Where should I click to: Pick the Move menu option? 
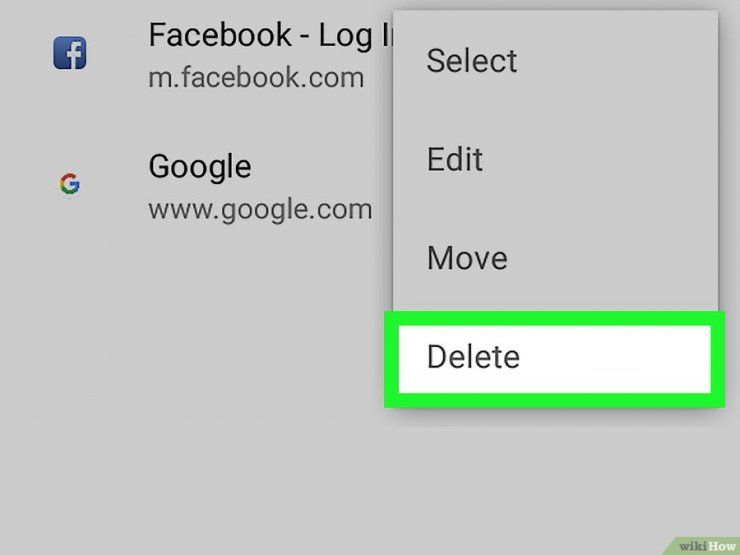tap(467, 258)
